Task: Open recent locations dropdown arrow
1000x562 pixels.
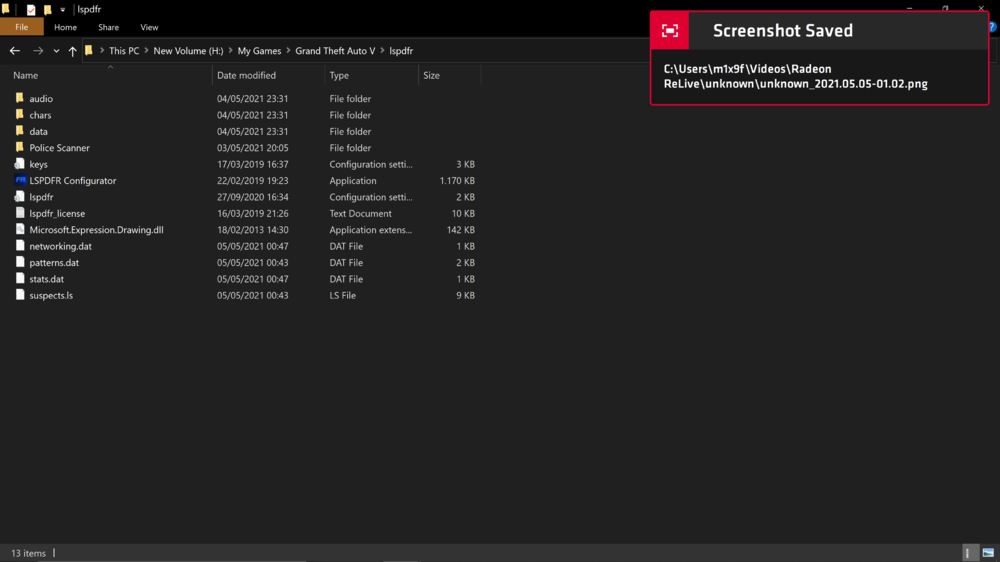Action: click(56, 51)
